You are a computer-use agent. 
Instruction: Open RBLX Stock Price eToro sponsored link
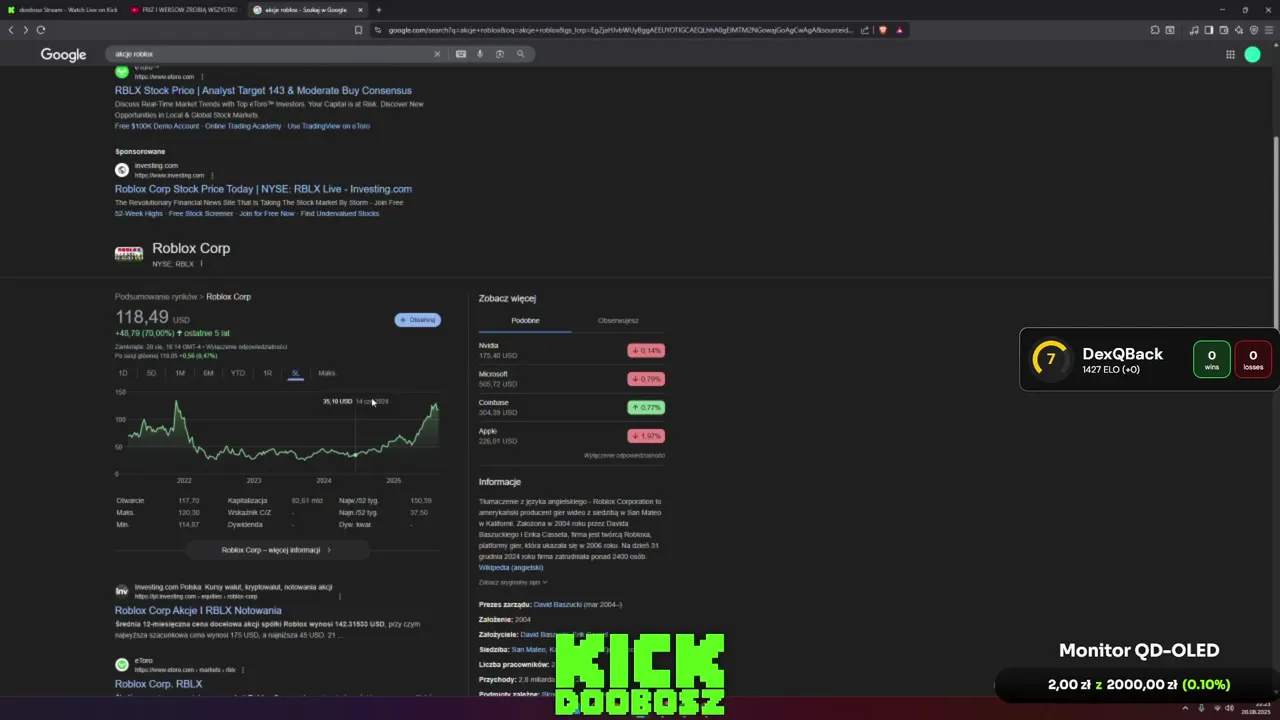pos(263,90)
